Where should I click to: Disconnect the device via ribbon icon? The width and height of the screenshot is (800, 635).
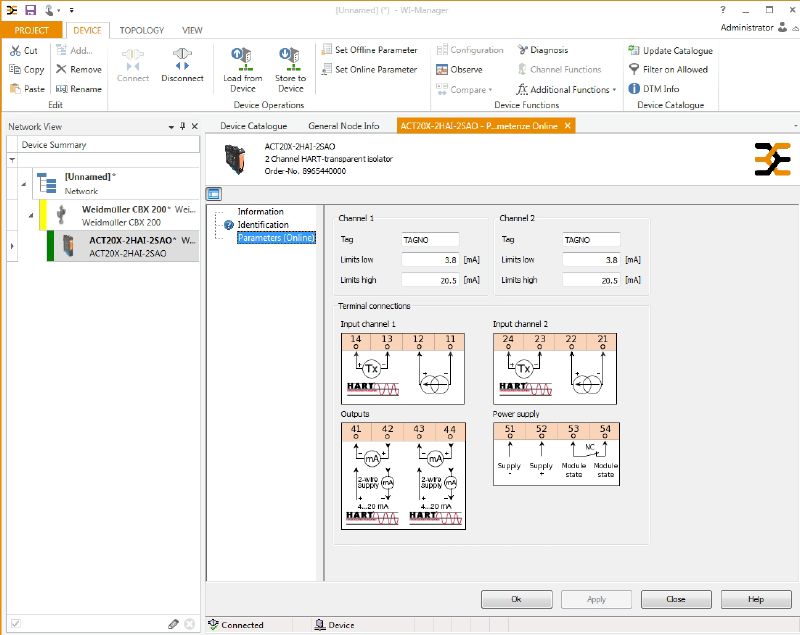tap(181, 58)
